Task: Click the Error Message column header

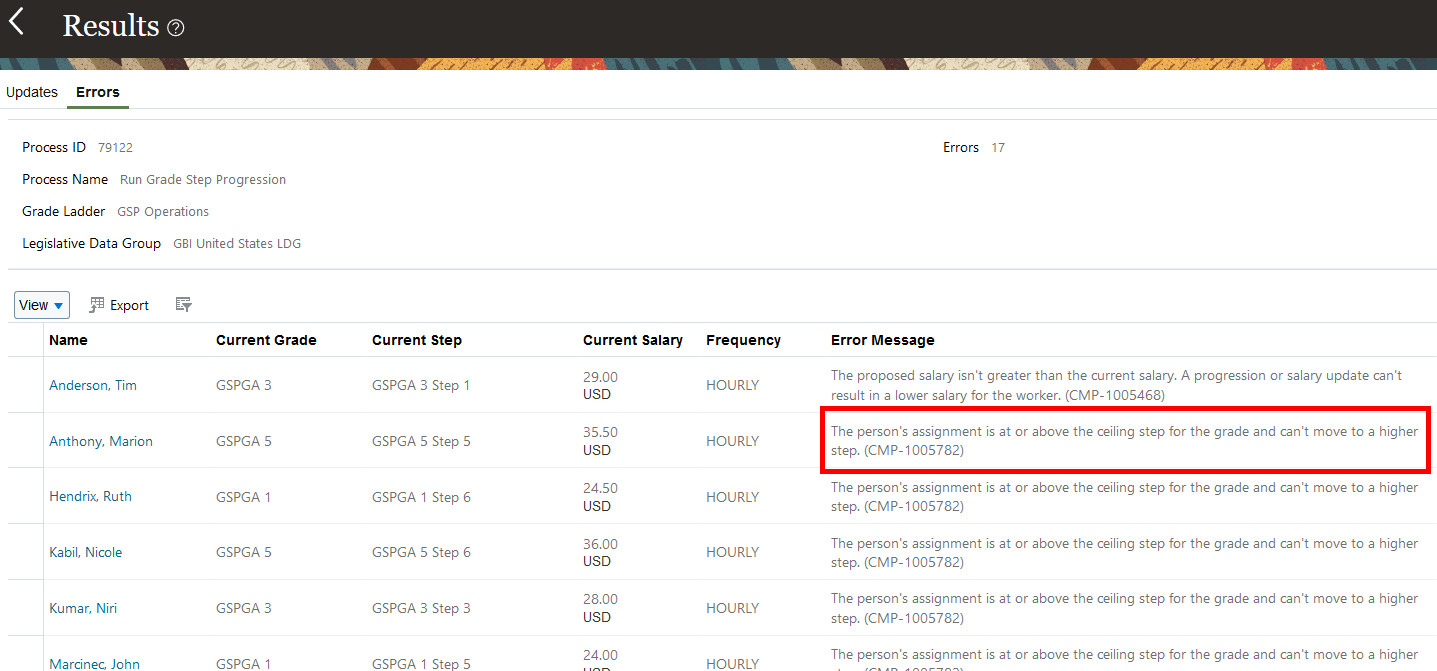Action: (883, 340)
